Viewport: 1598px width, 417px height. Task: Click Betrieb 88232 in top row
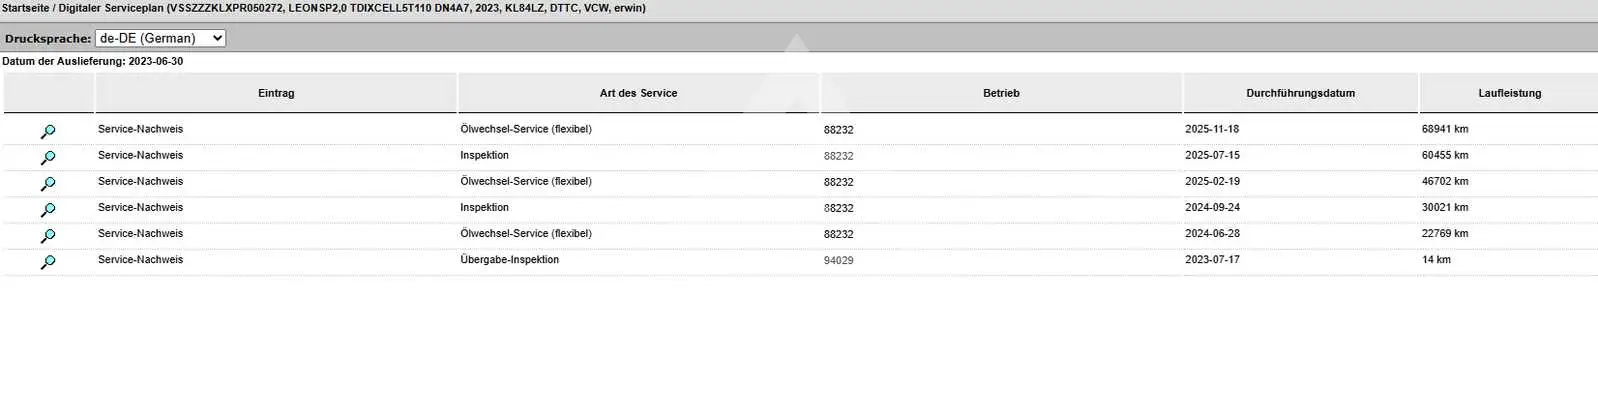pos(838,130)
